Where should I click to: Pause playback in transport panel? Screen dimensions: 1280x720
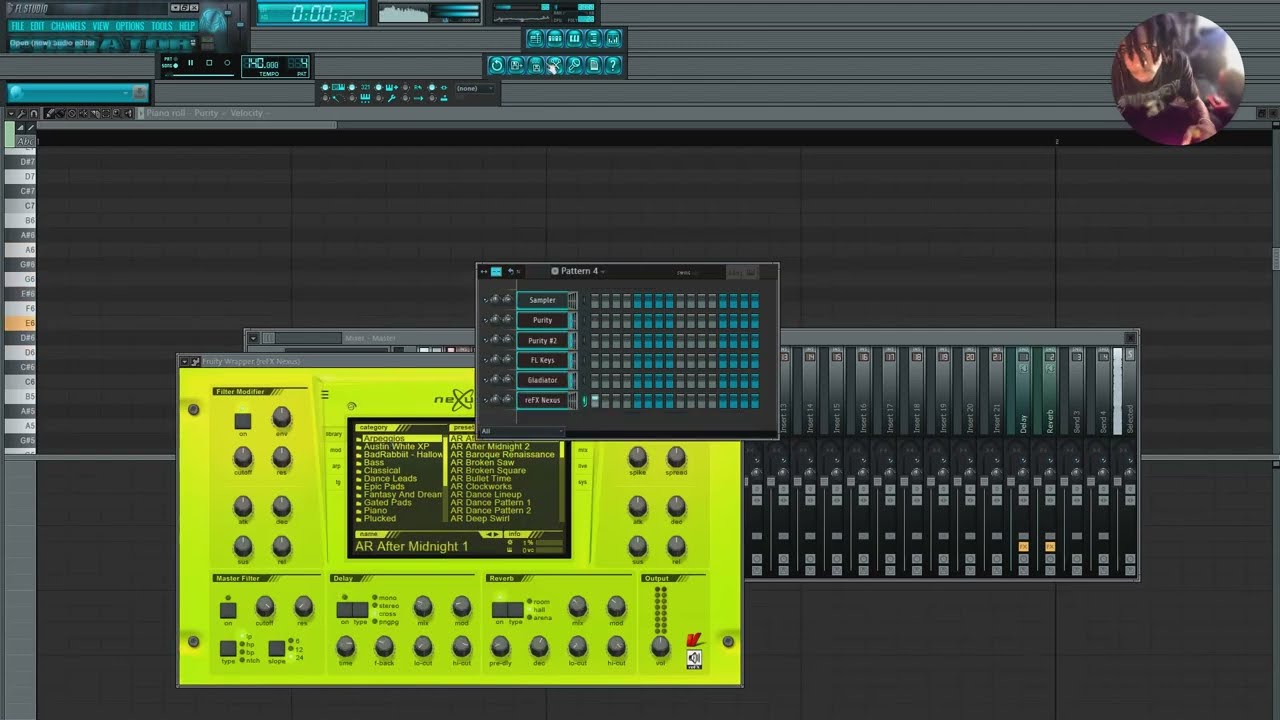pyautogui.click(x=190, y=62)
